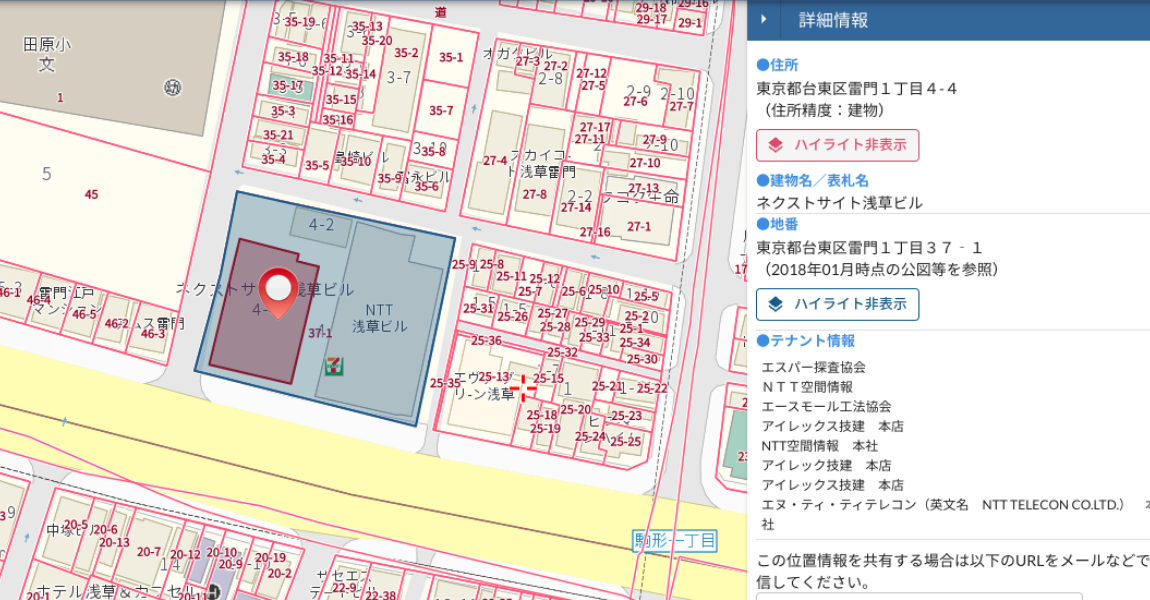Click the 35-21 parcel label

tap(276, 133)
